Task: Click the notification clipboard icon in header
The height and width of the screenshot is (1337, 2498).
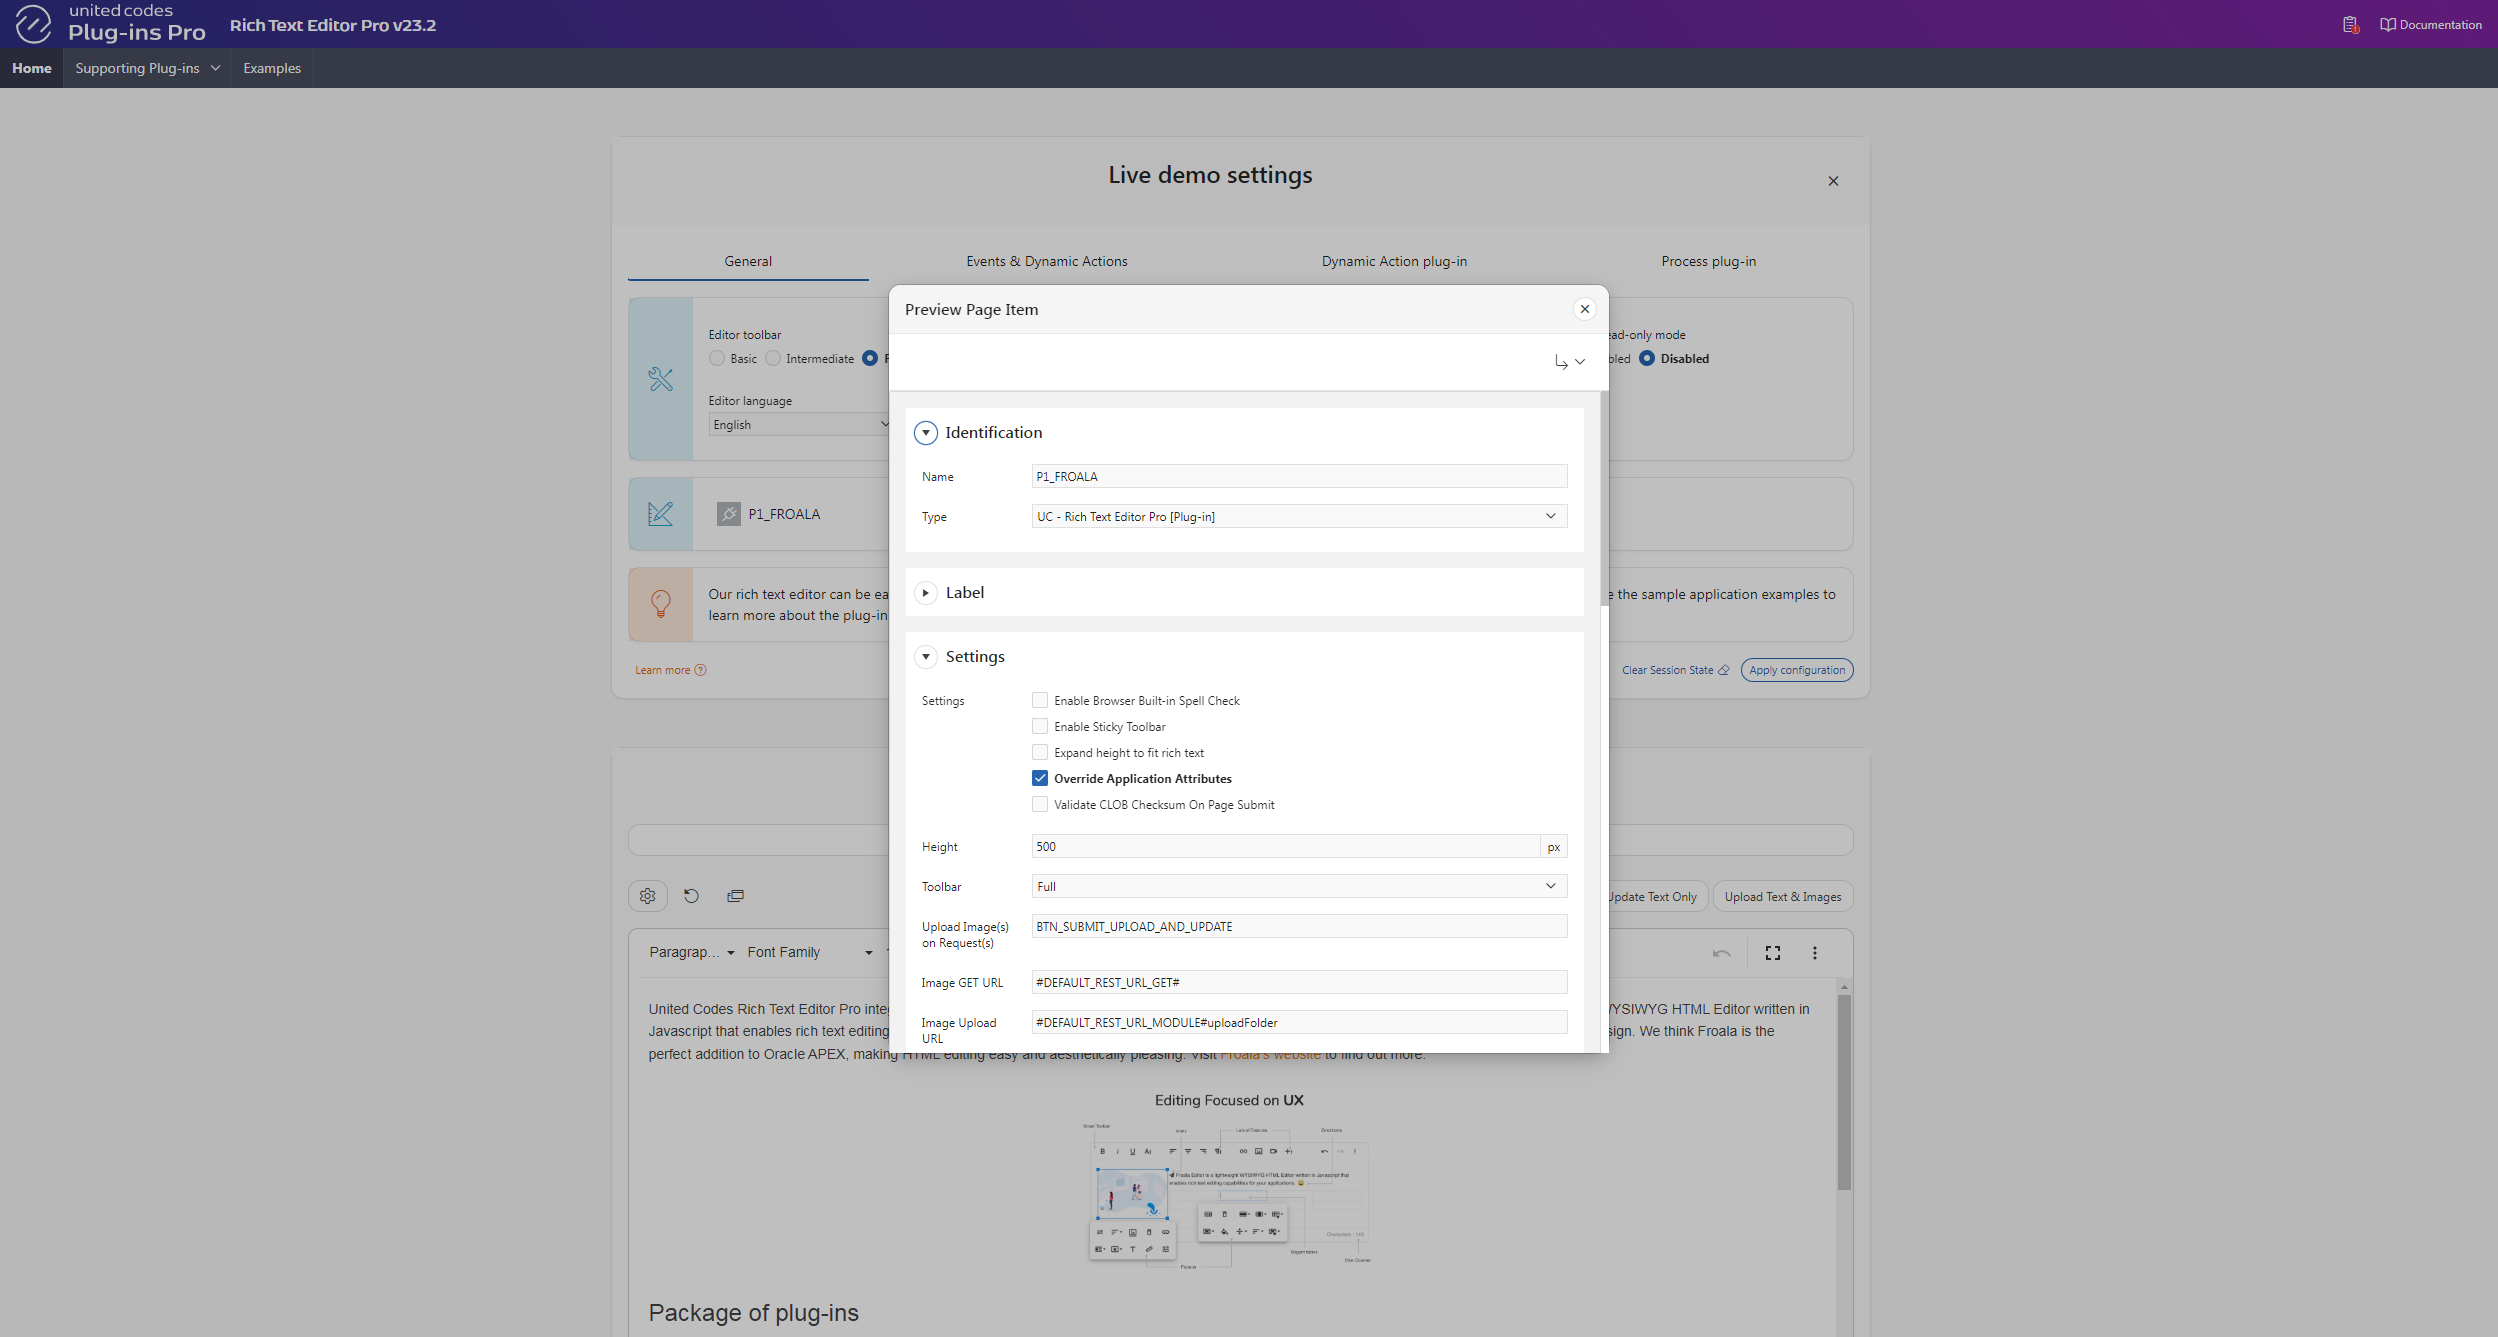Action: point(2350,25)
